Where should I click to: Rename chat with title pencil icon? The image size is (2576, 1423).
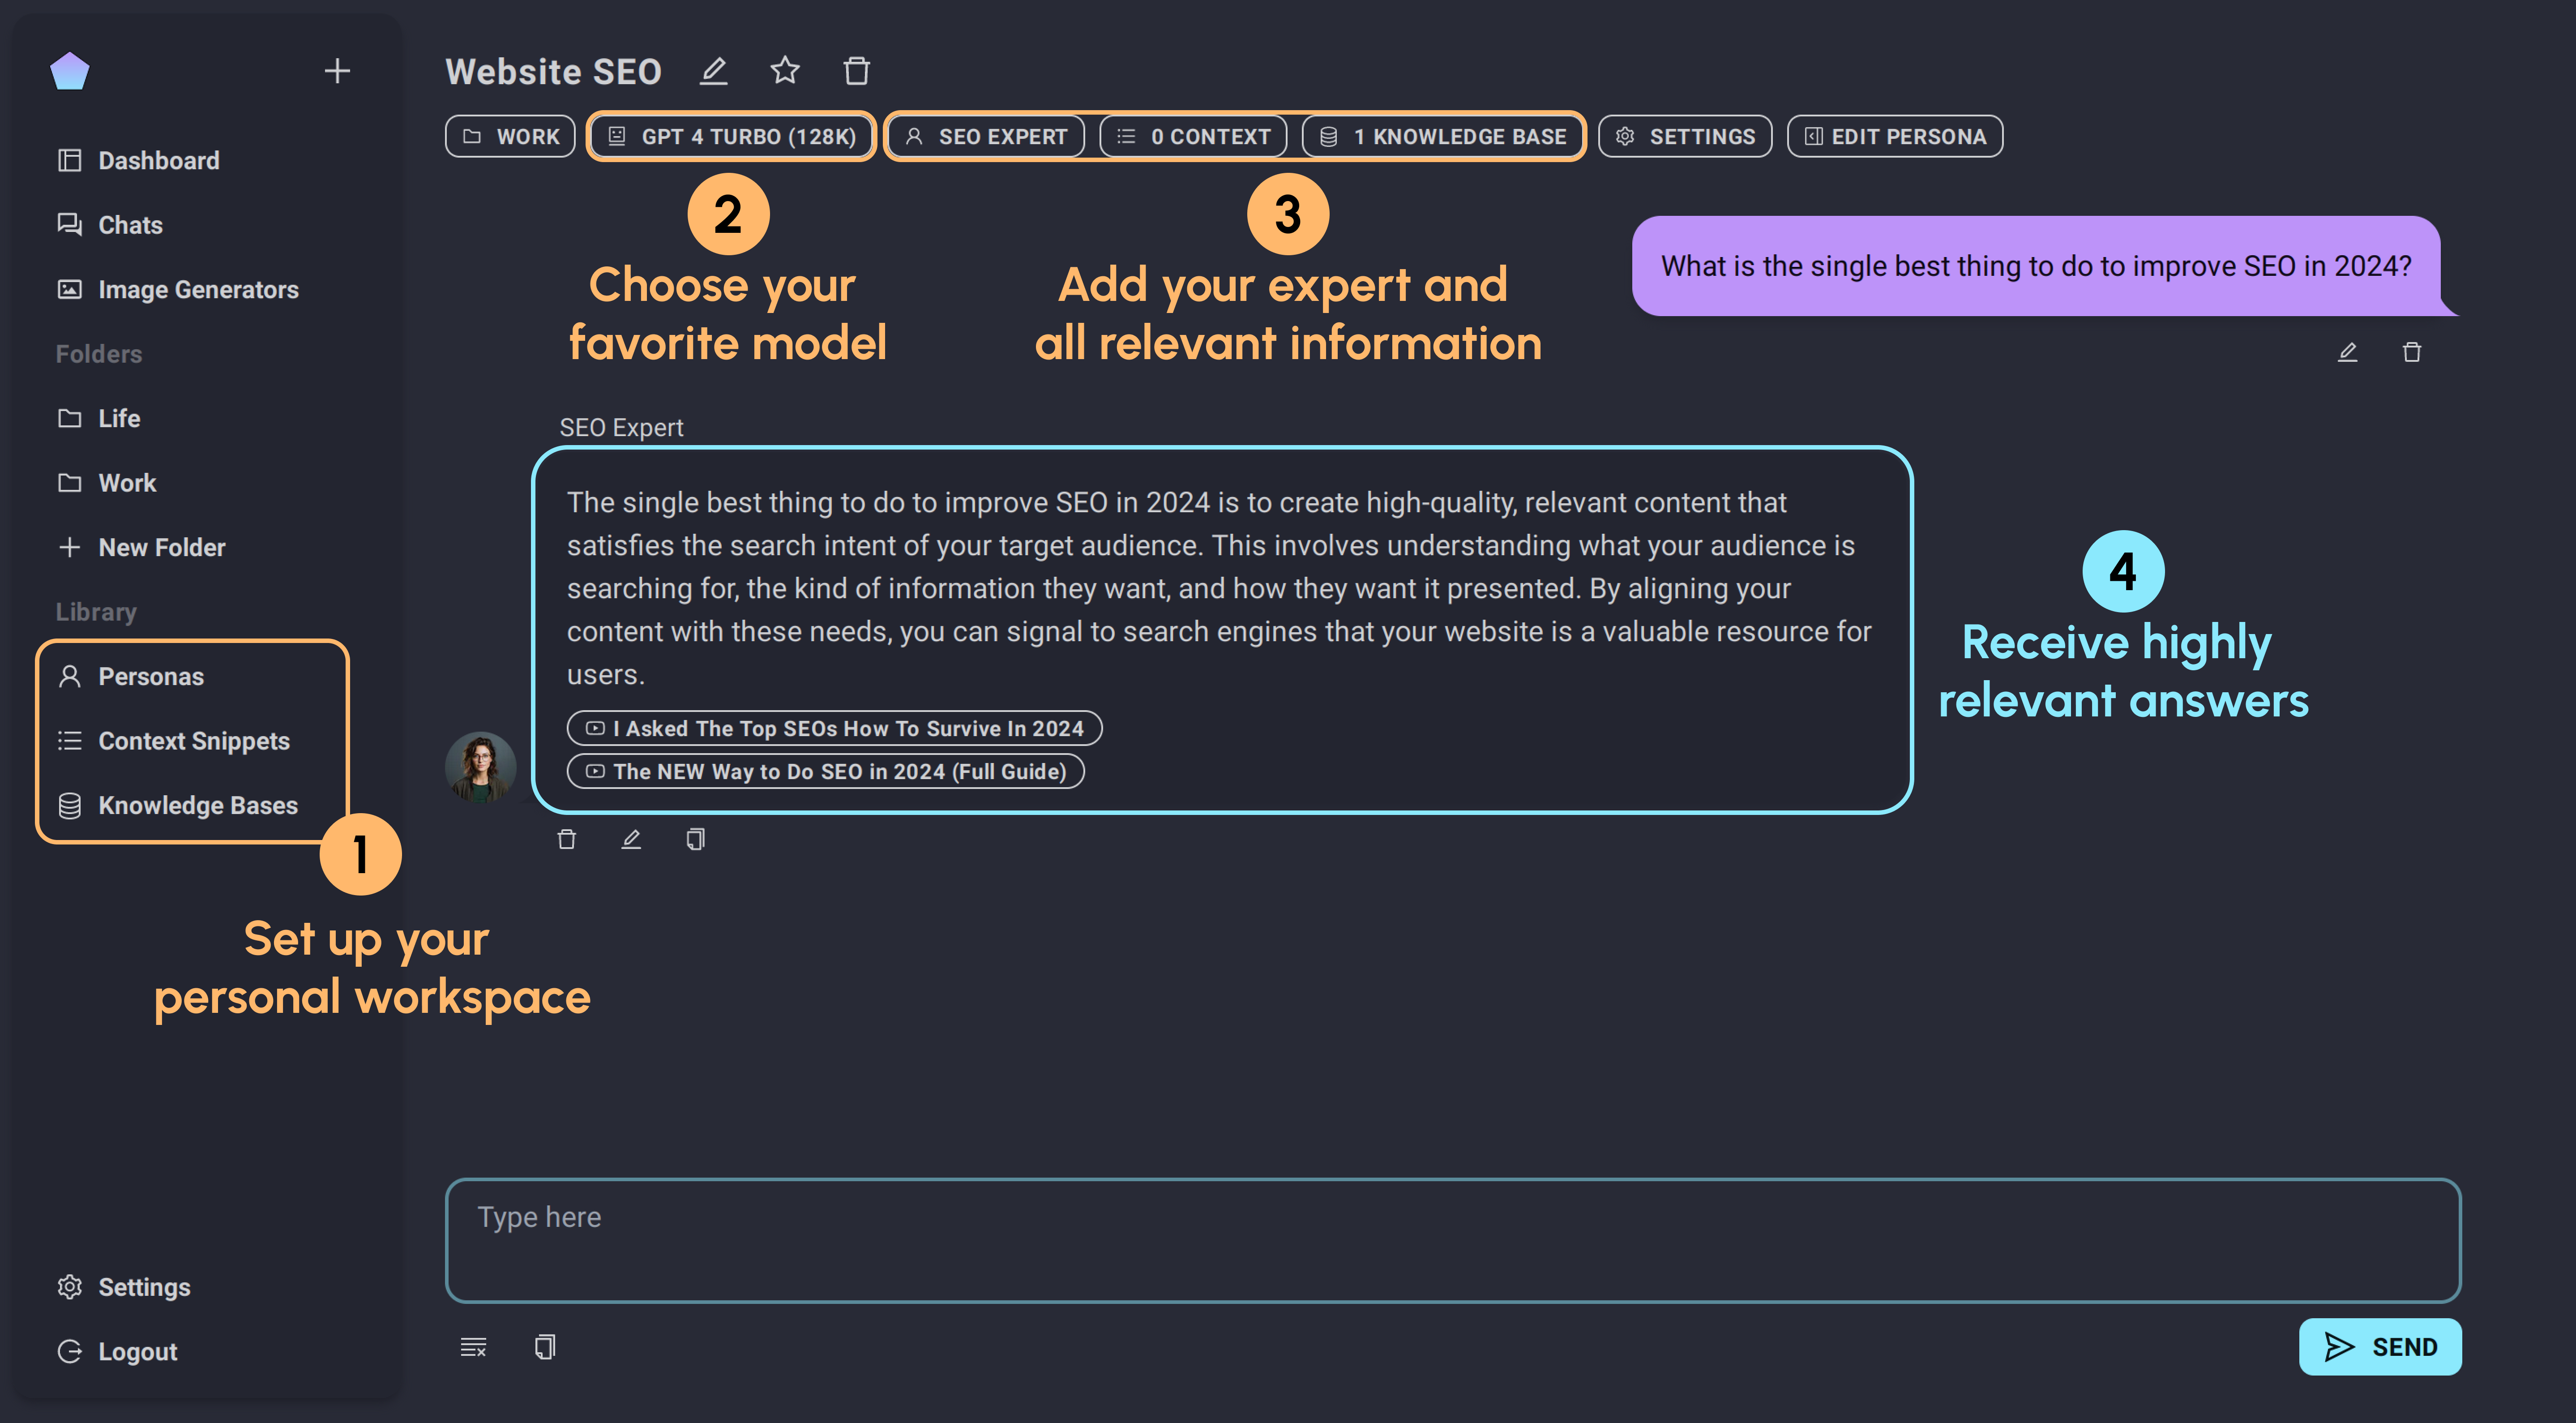(713, 71)
